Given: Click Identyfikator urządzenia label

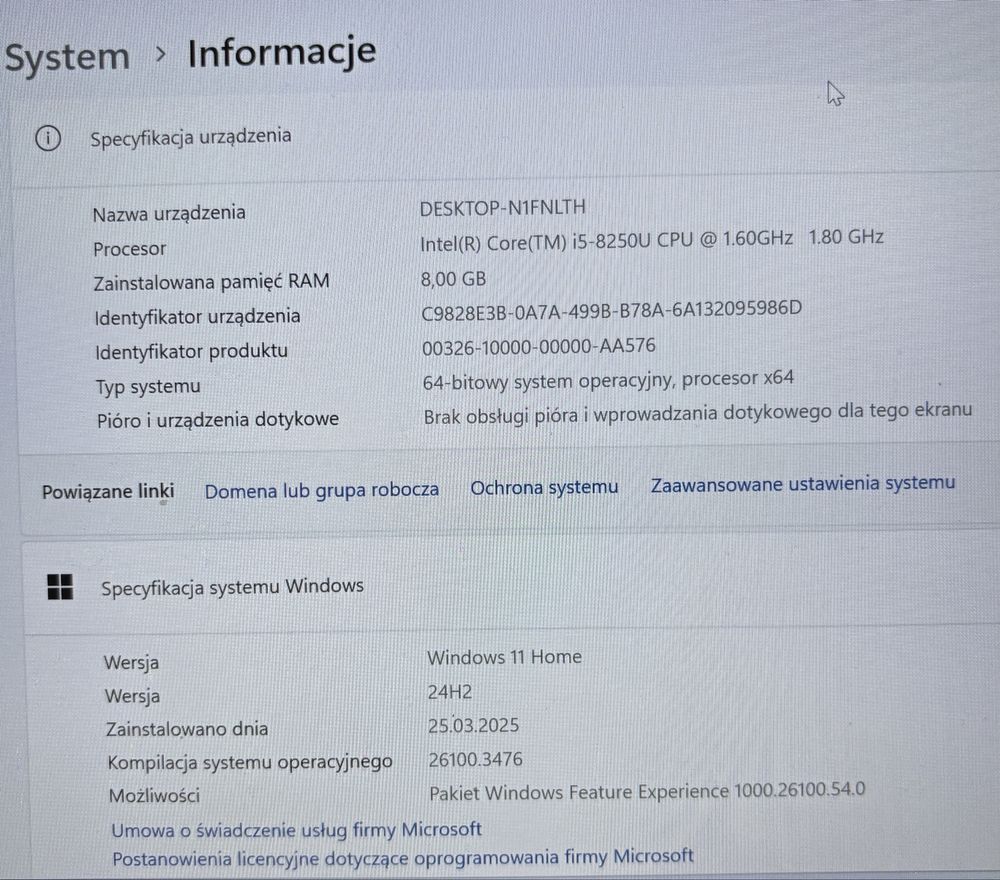Looking at the screenshot, I should pos(197,317).
